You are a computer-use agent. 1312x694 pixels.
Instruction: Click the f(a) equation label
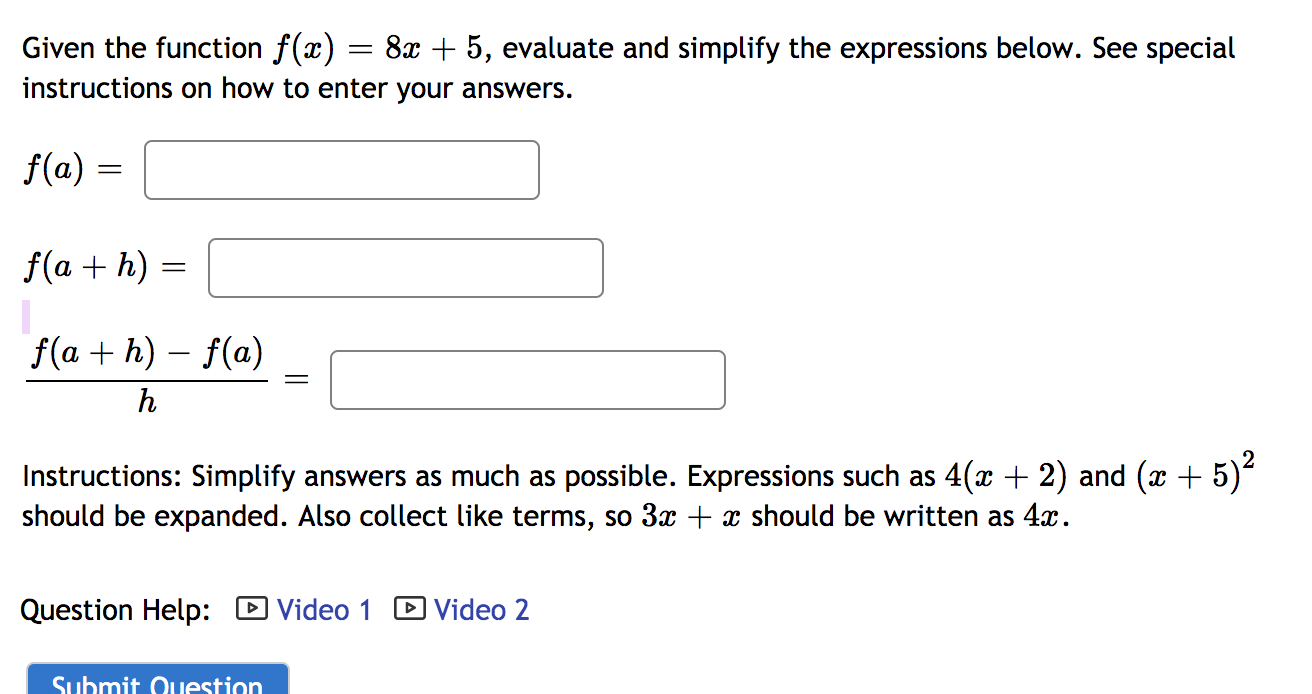(72, 168)
